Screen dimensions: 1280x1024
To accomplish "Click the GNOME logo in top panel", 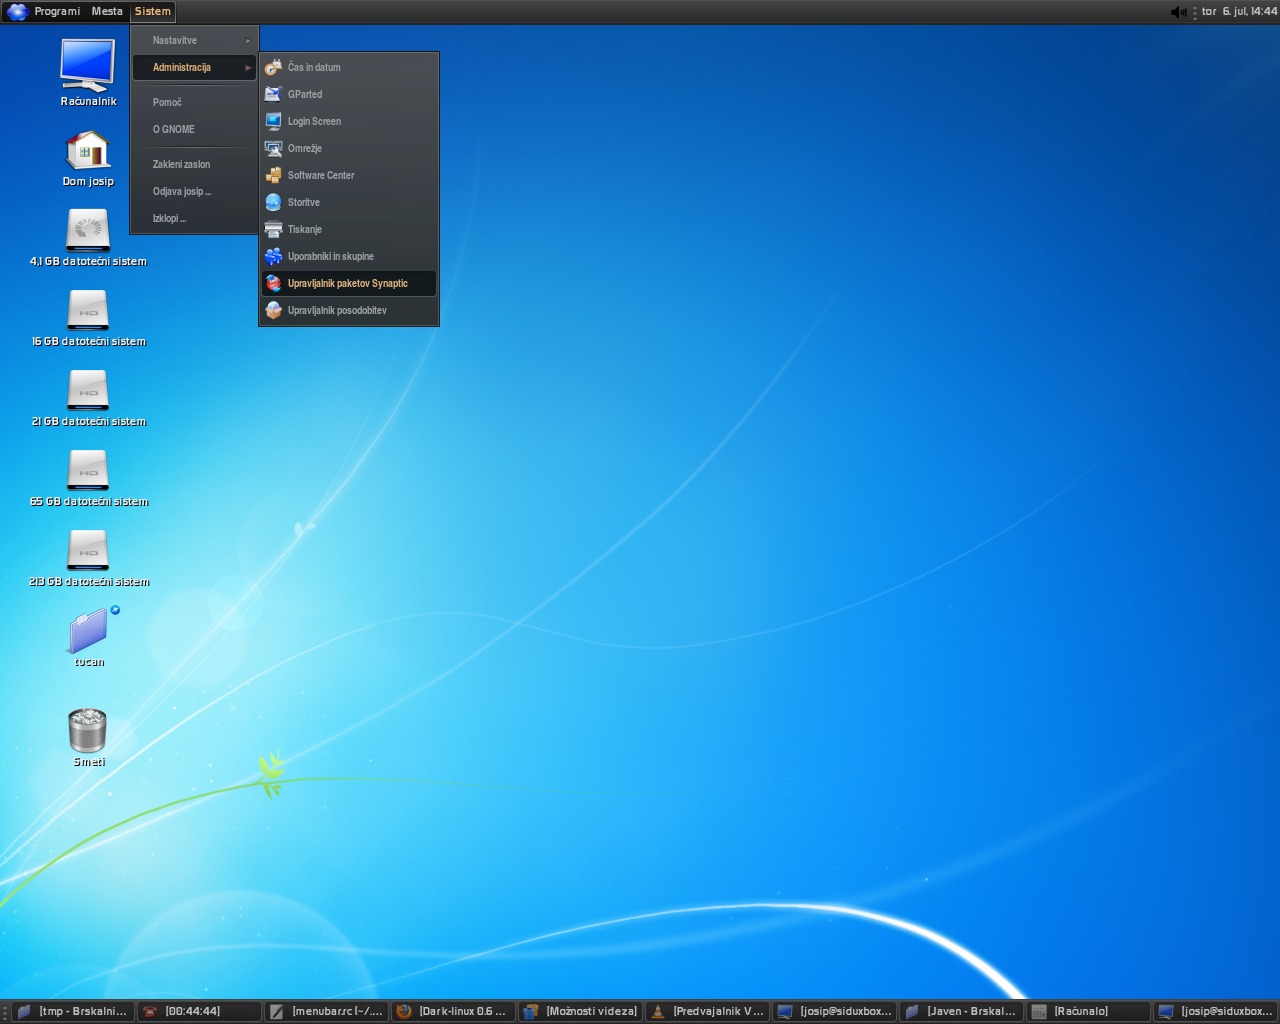I will 17,12.
